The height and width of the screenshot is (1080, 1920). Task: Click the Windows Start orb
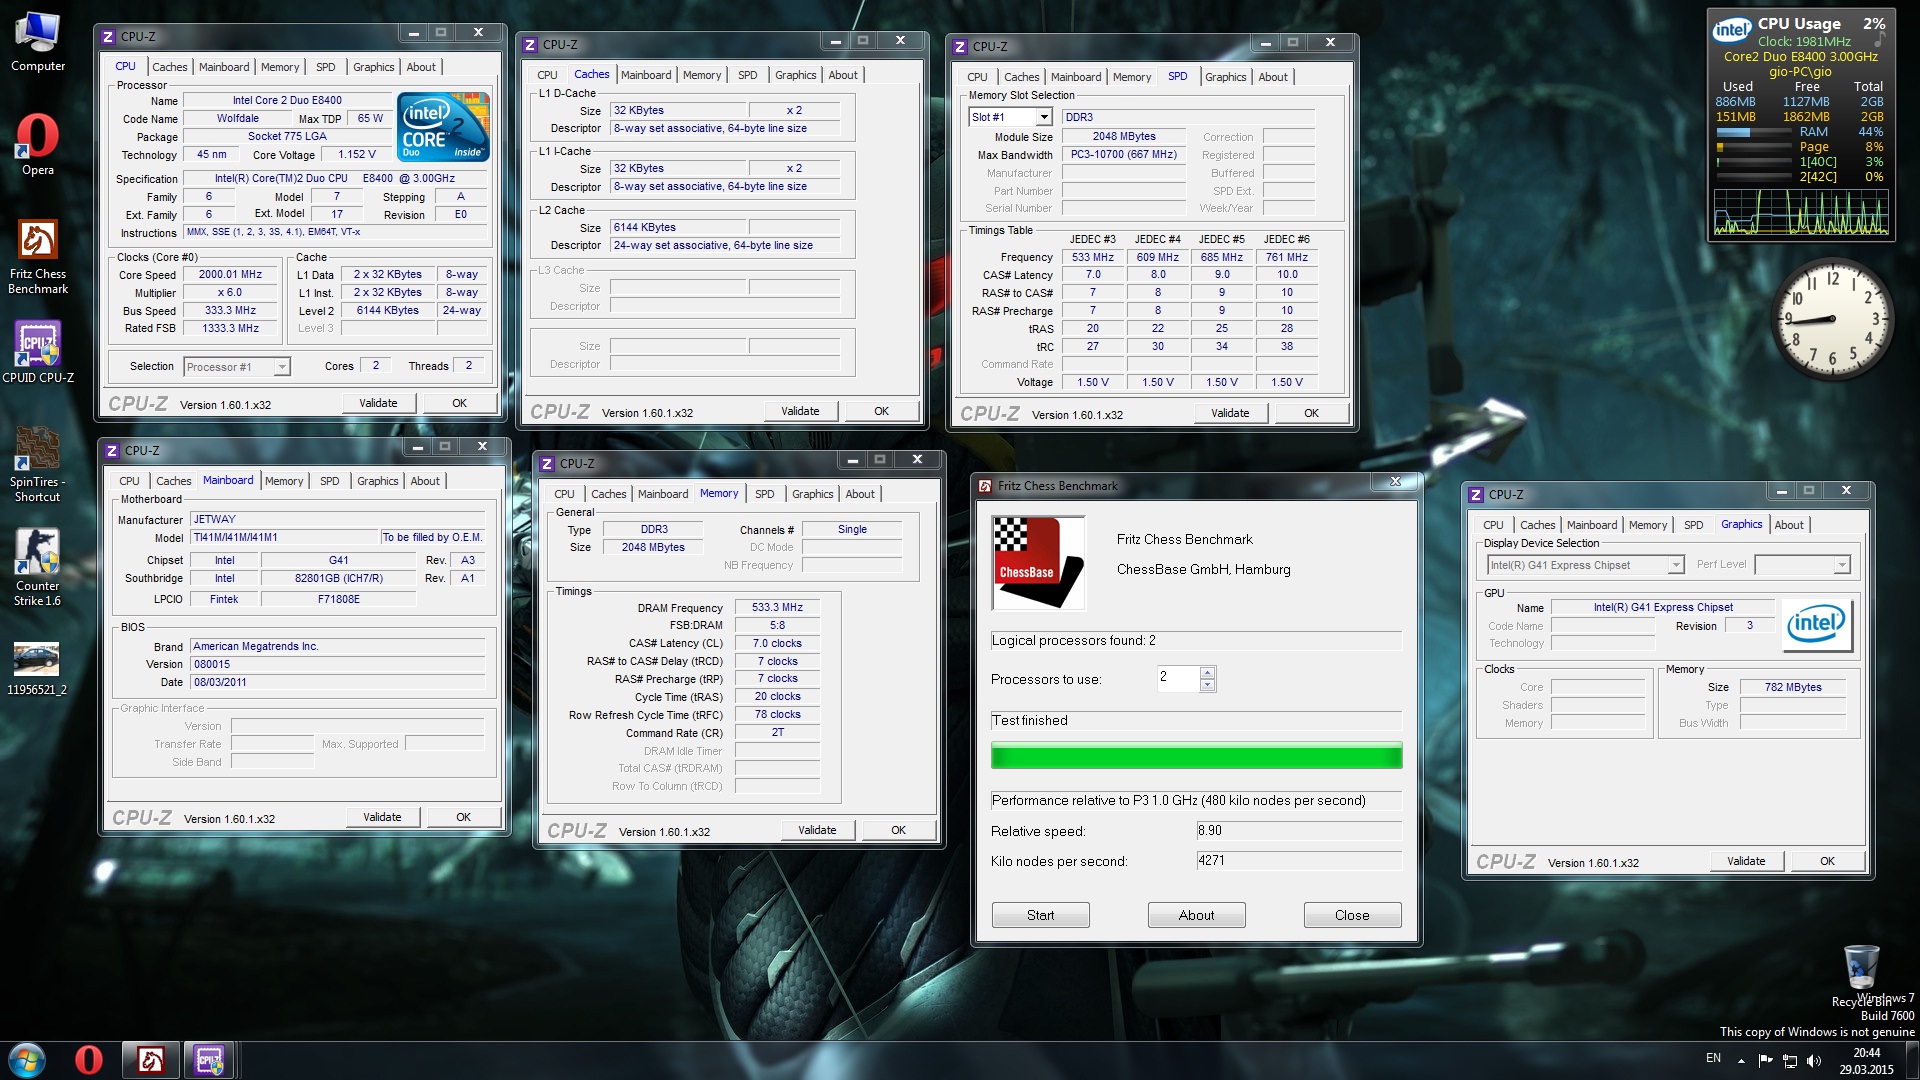27,1060
